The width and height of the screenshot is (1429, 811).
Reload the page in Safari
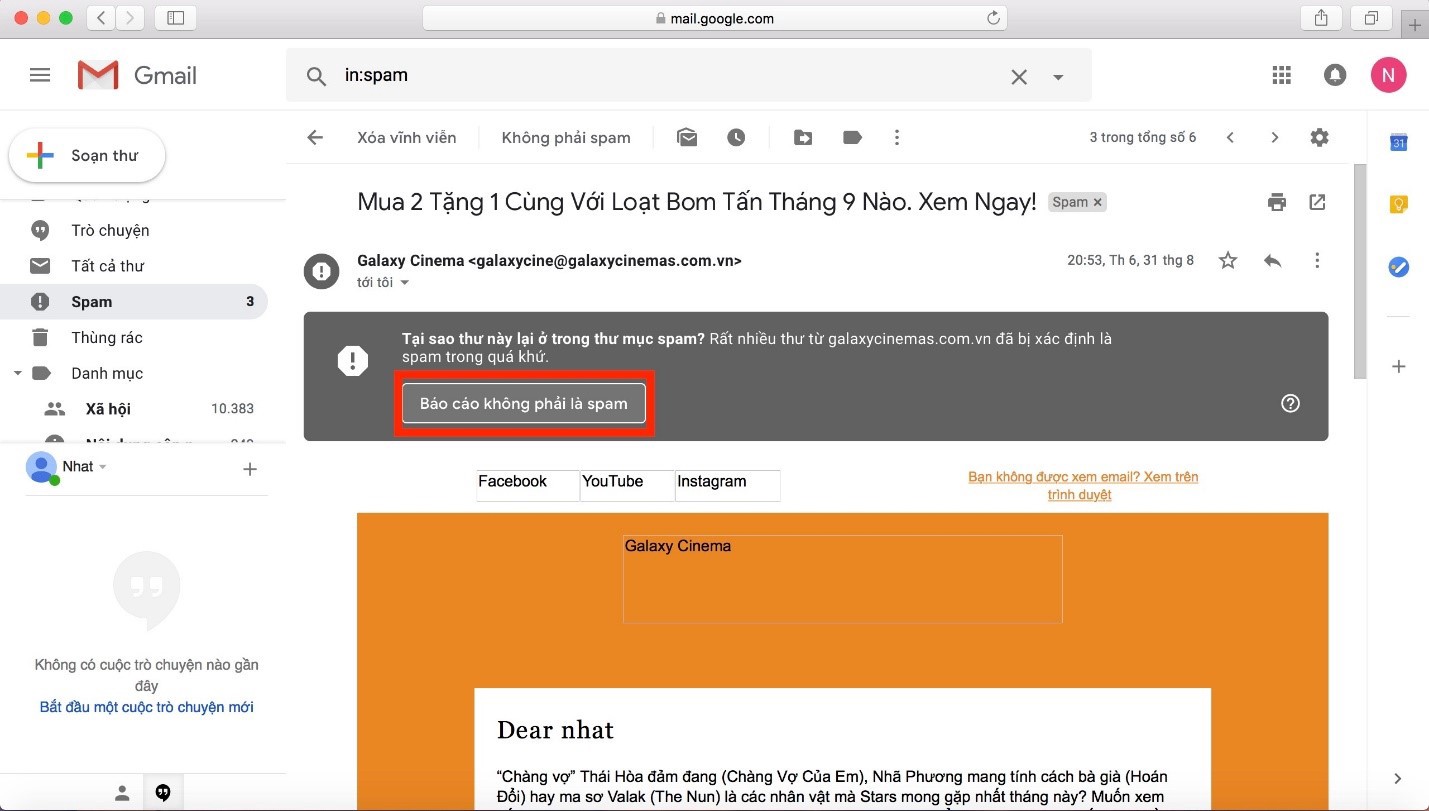993,18
